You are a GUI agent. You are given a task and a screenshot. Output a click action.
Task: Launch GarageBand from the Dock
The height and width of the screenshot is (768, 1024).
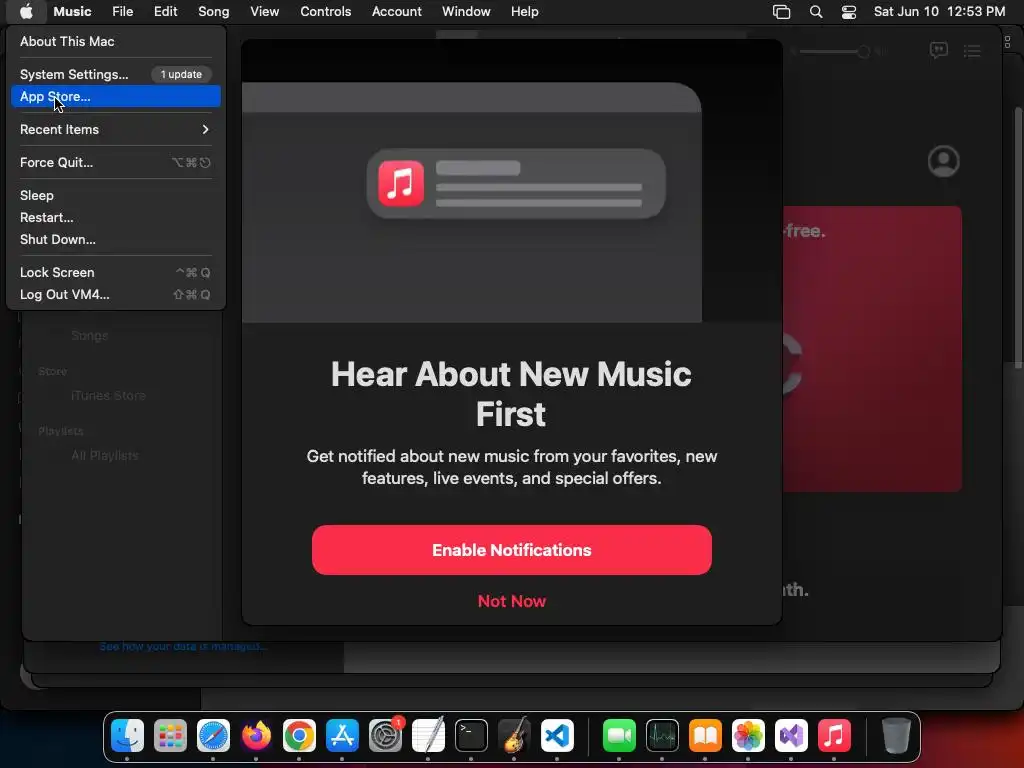(x=514, y=735)
